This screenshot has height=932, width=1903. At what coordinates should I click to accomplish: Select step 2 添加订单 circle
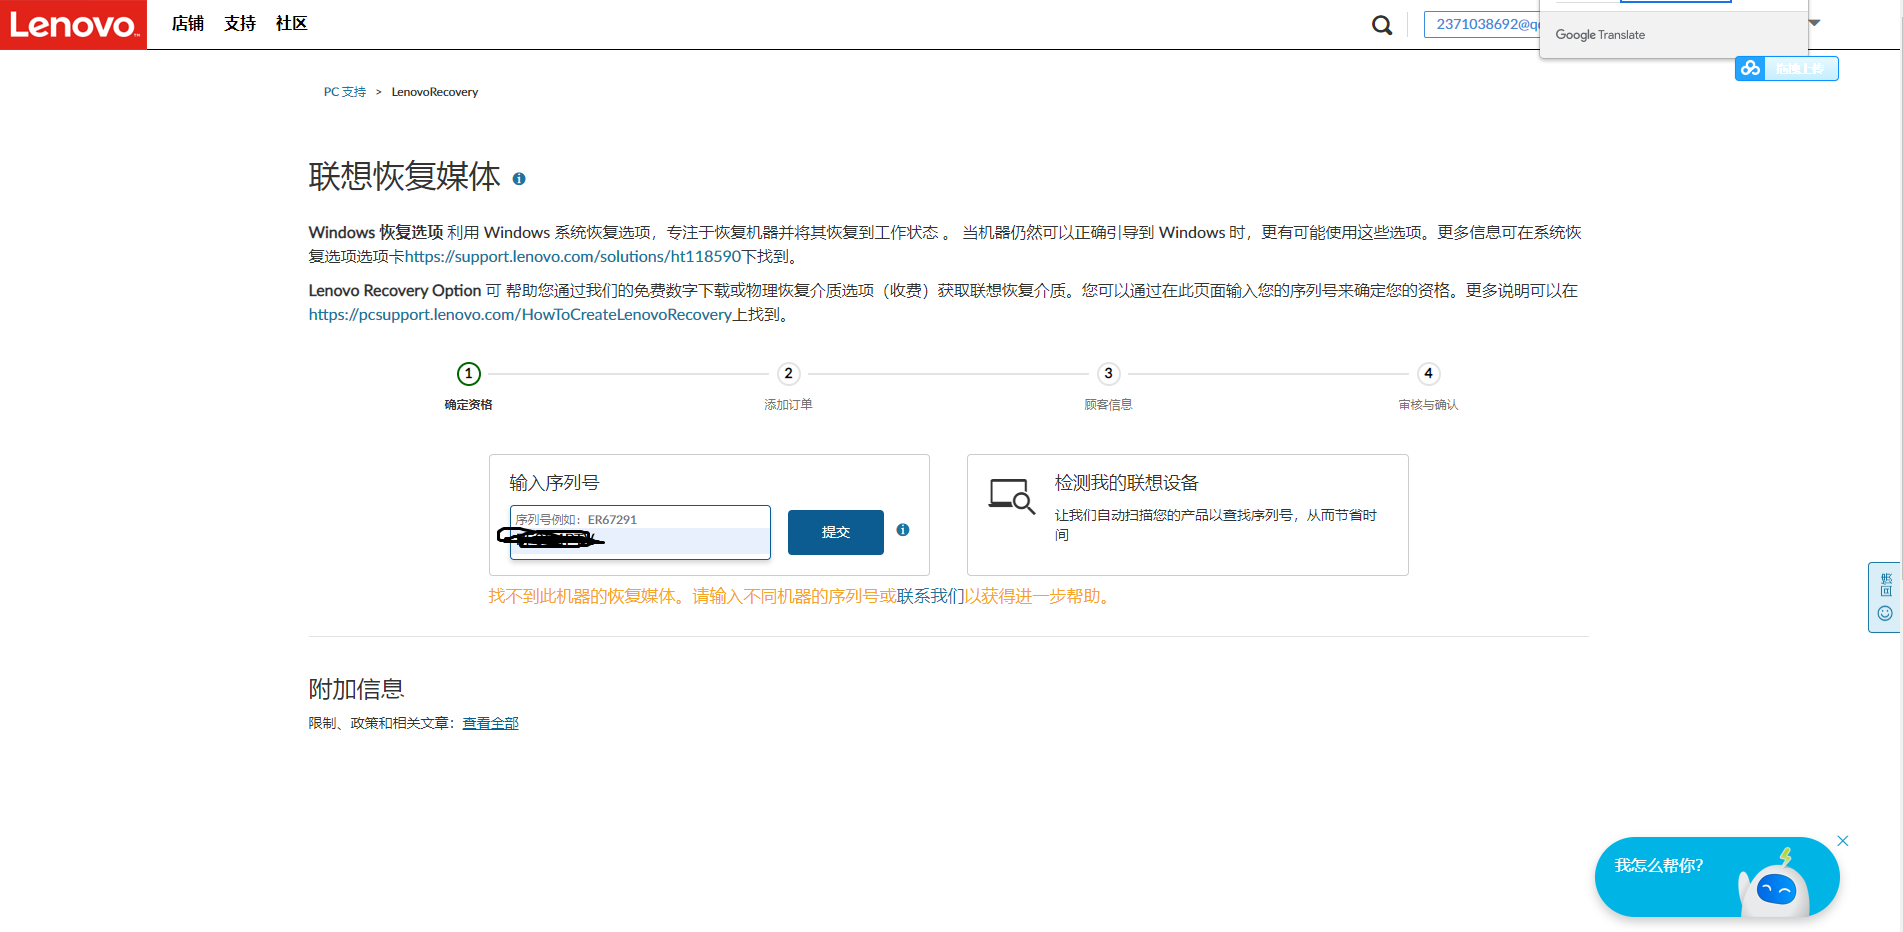pyautogui.click(x=789, y=374)
